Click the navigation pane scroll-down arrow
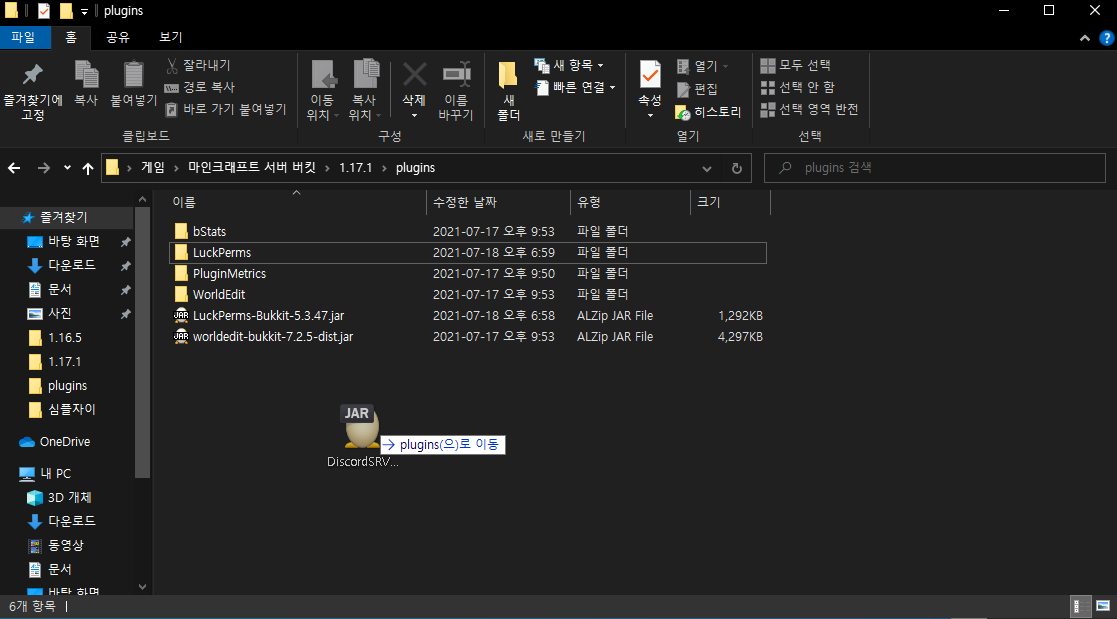The width and height of the screenshot is (1117, 619). [142, 587]
